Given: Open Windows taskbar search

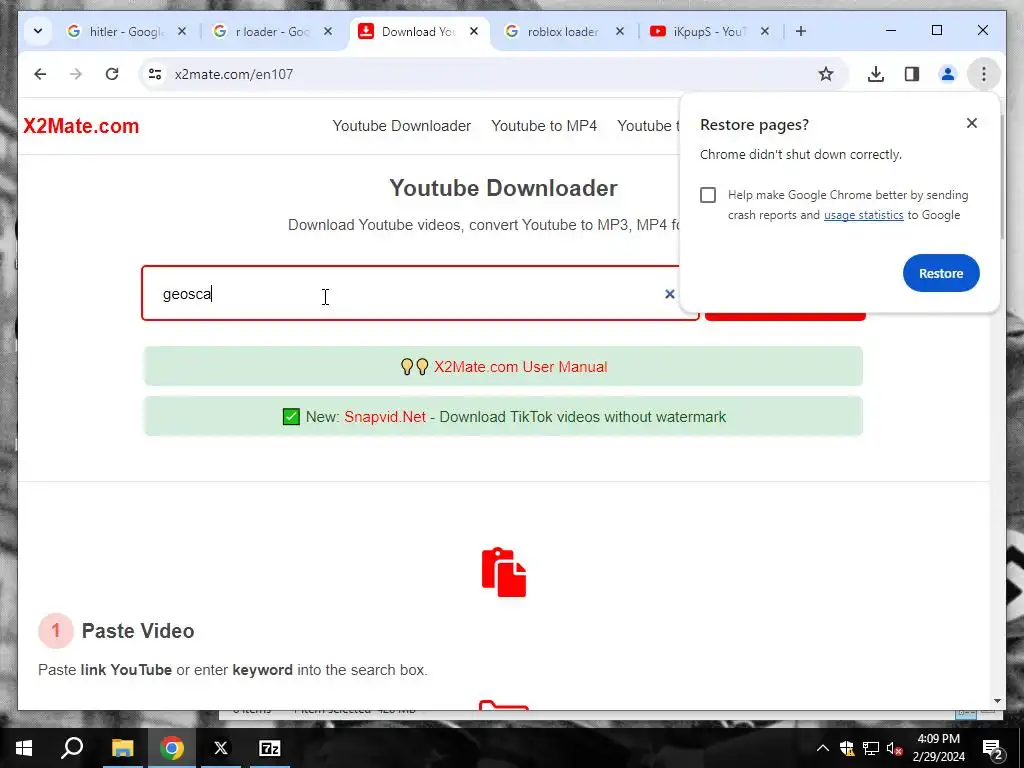Looking at the screenshot, I should (x=72, y=748).
